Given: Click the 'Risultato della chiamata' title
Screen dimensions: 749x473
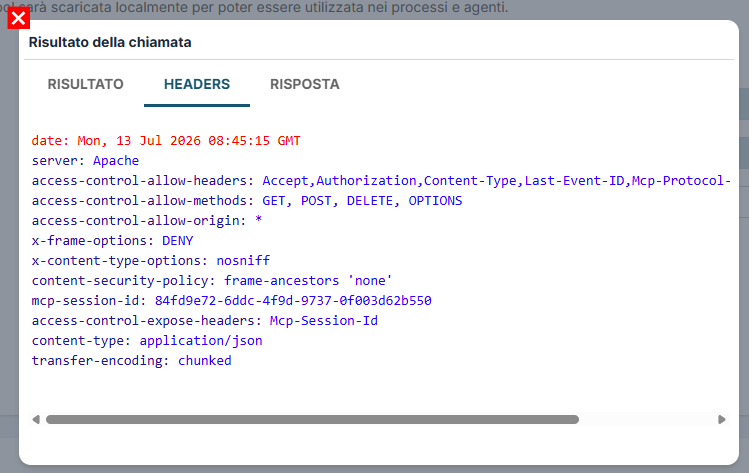Looking at the screenshot, I should [x=110, y=42].
